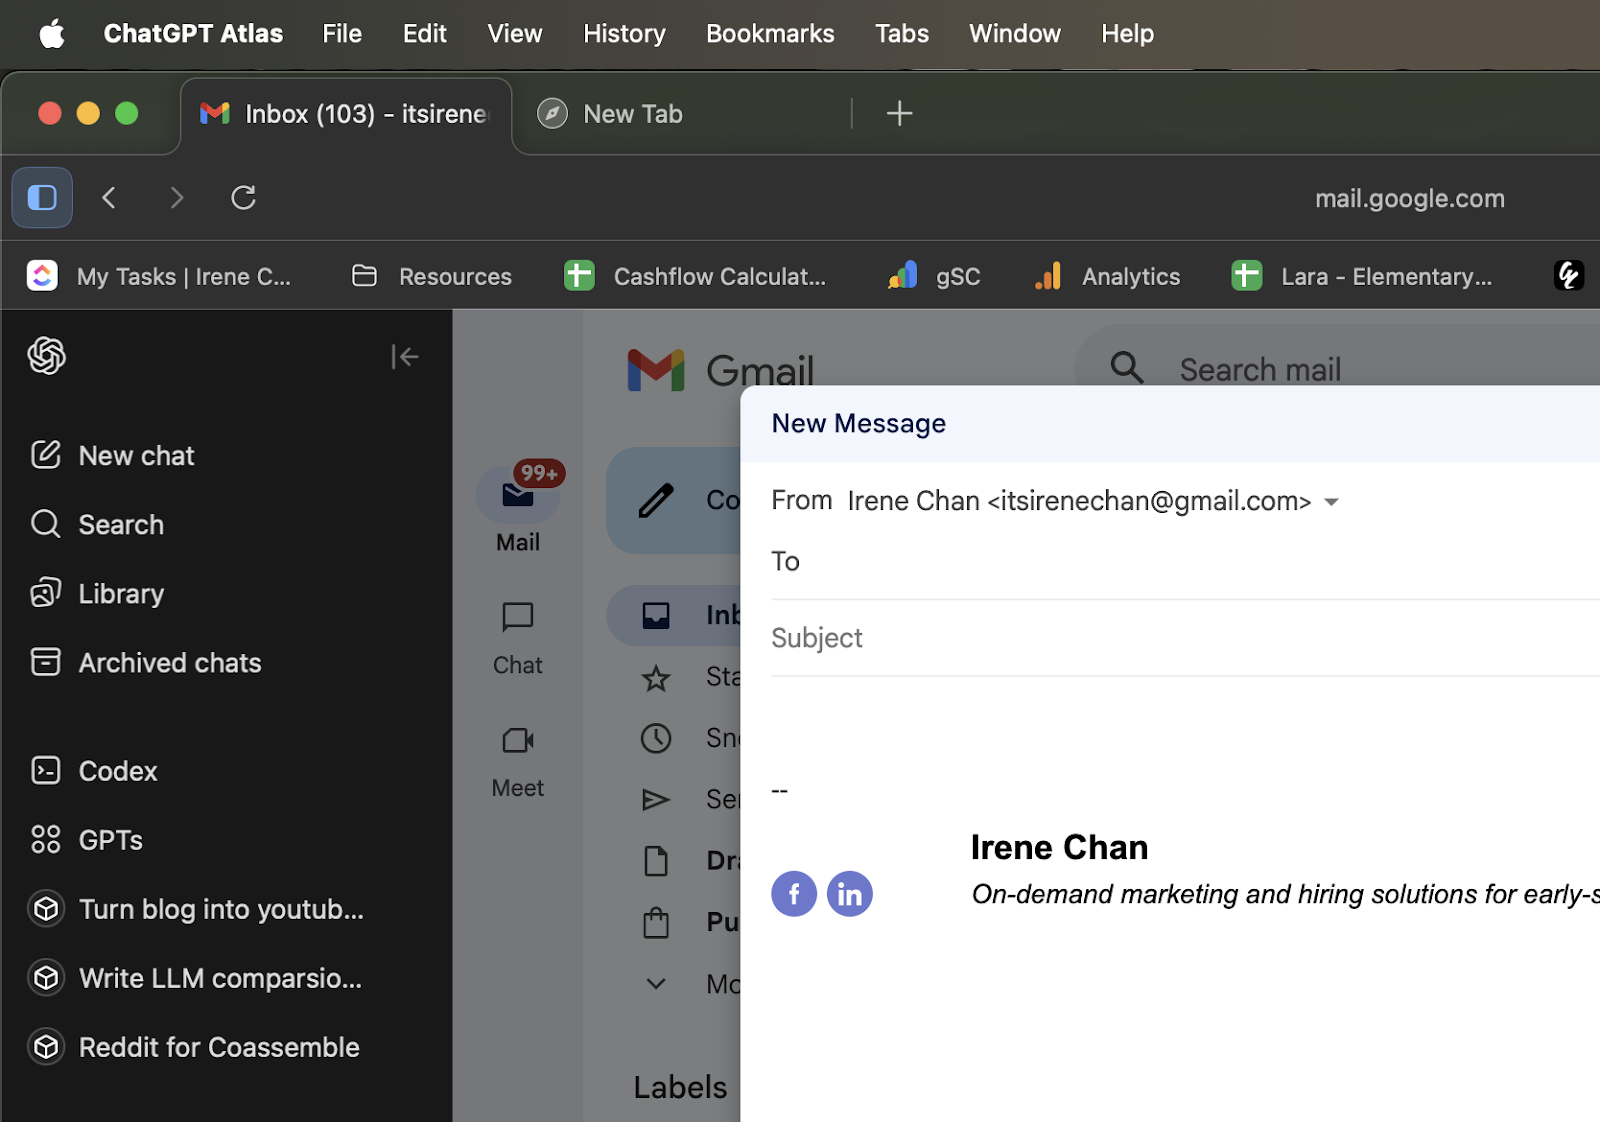Open the Analytics bookmark

[1107, 276]
